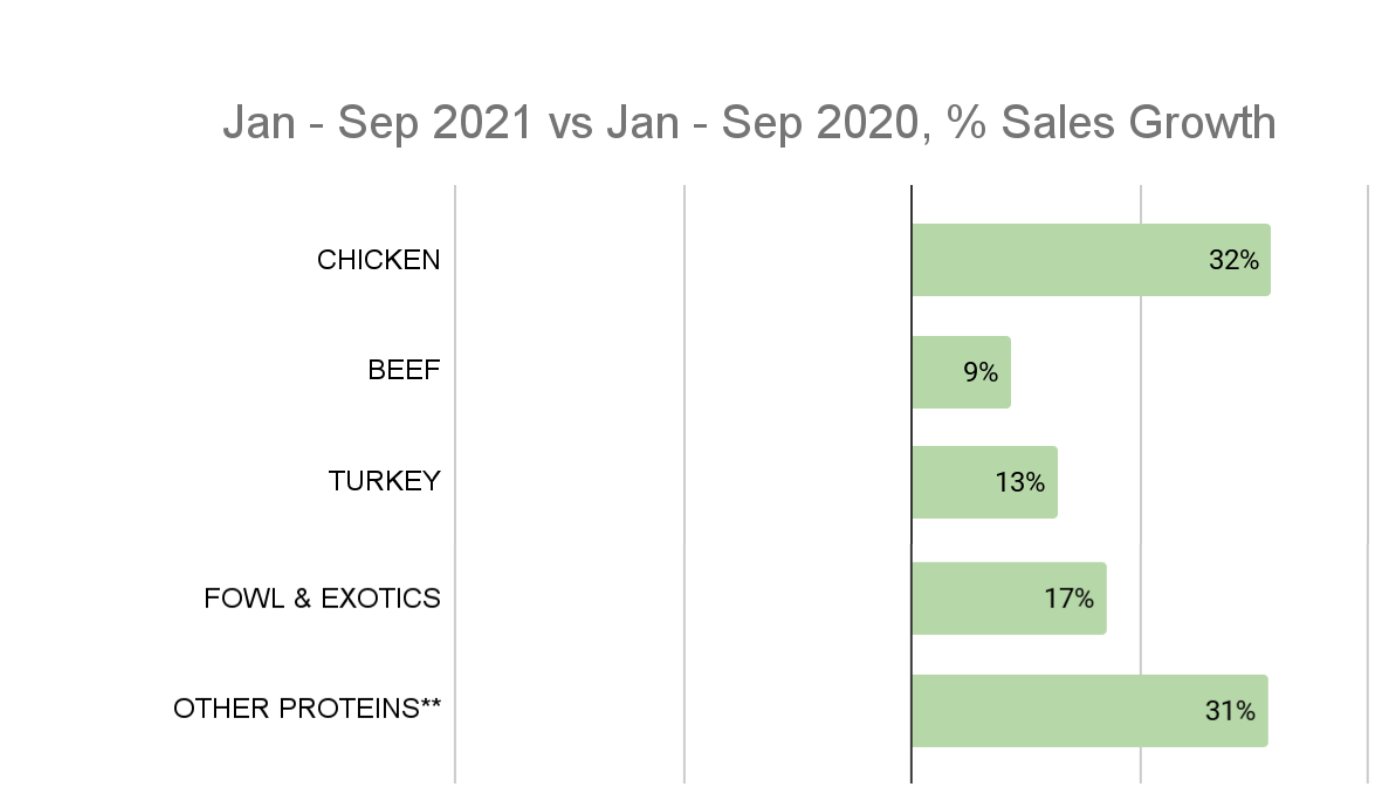Click the FOWL & EXOTICS label
This screenshot has height=798, width=1390.
322,598
